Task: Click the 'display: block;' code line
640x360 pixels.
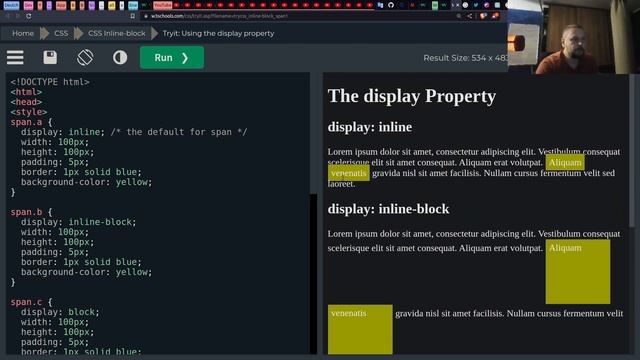Action: click(60, 312)
